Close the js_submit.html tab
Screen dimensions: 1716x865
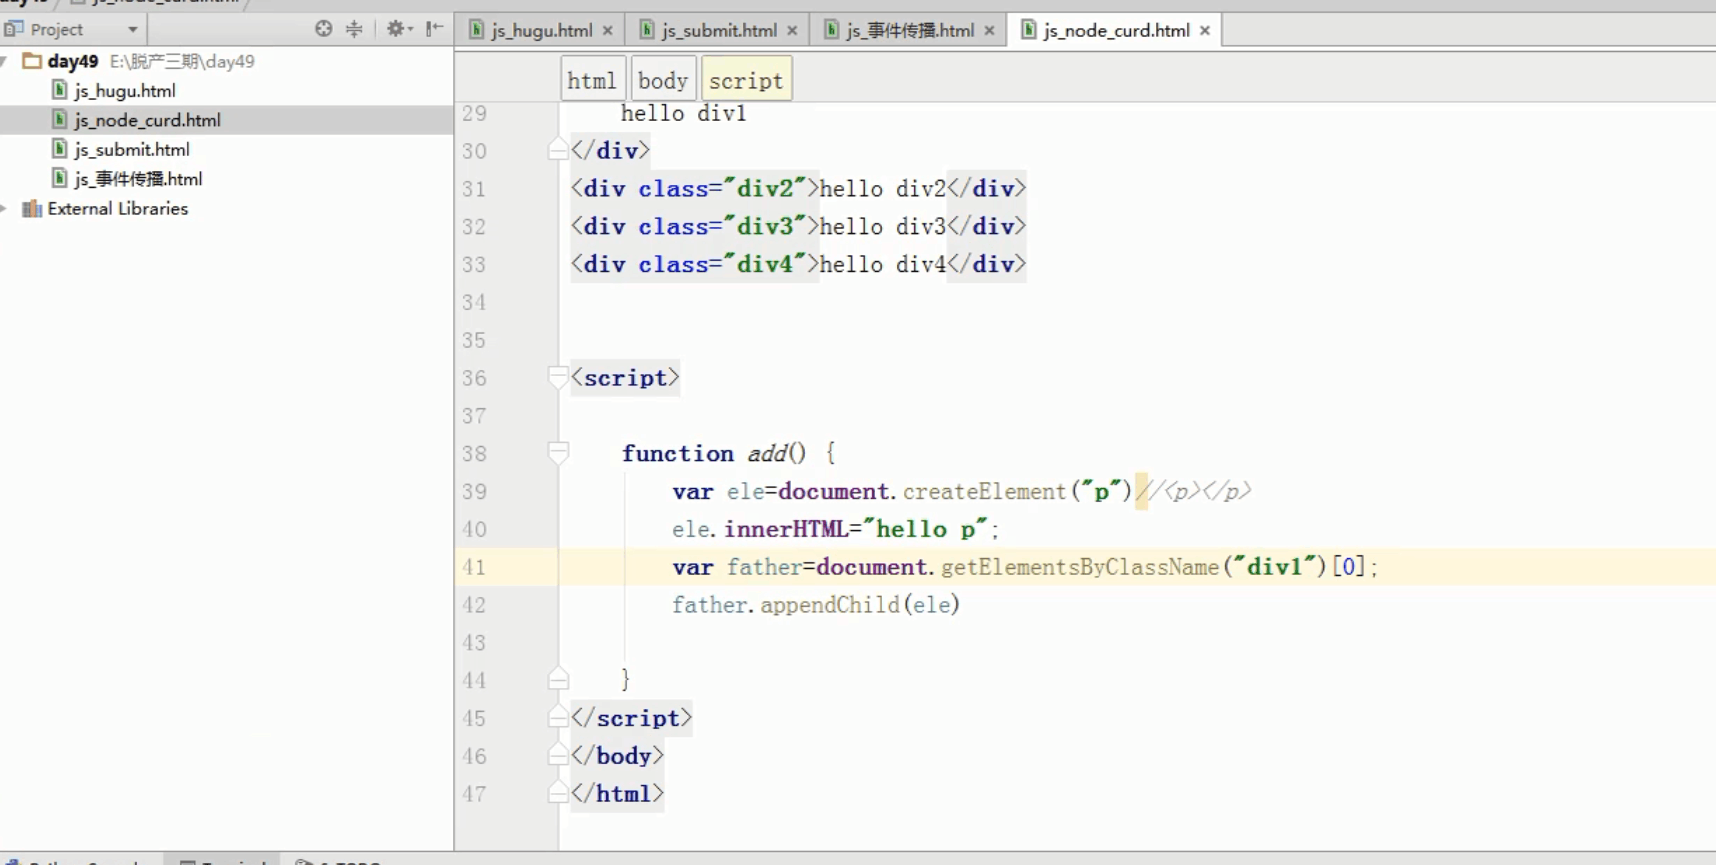[792, 31]
